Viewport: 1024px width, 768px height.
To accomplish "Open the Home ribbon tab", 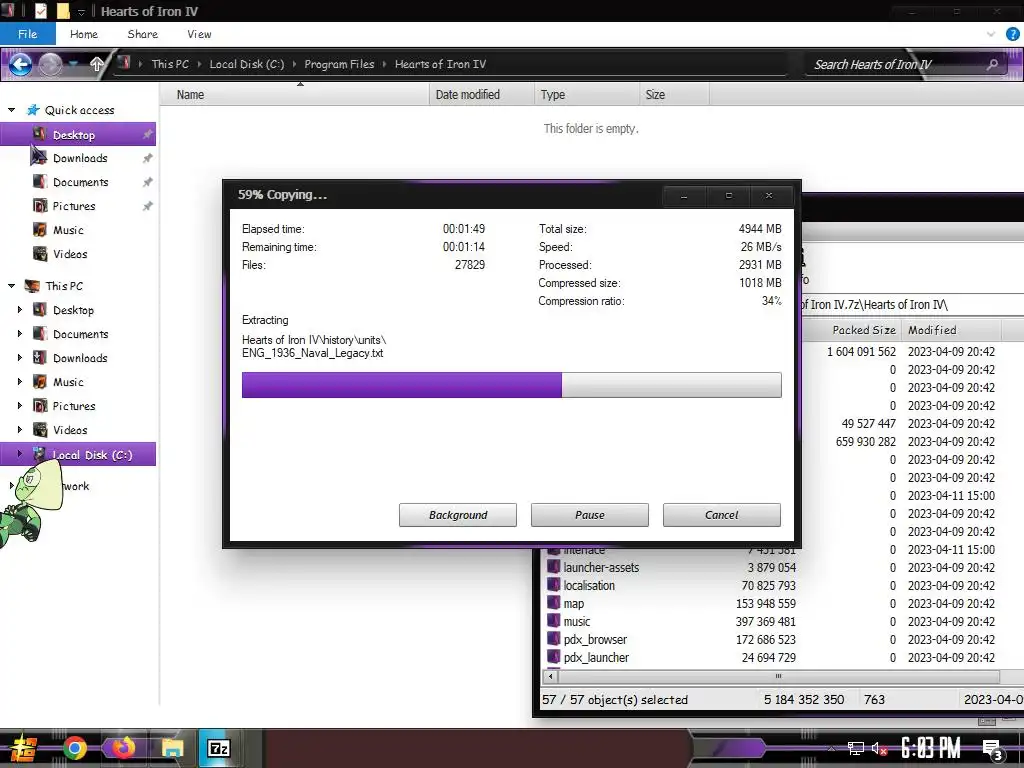I will [x=84, y=34].
